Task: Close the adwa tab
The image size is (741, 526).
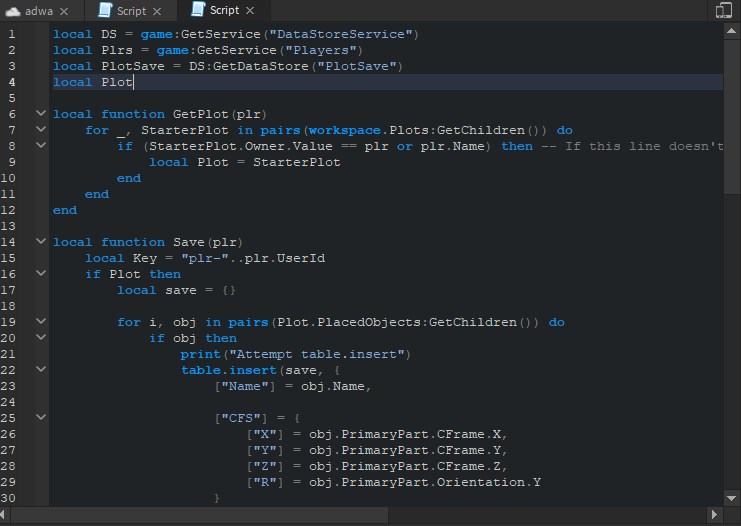Action: coord(64,11)
